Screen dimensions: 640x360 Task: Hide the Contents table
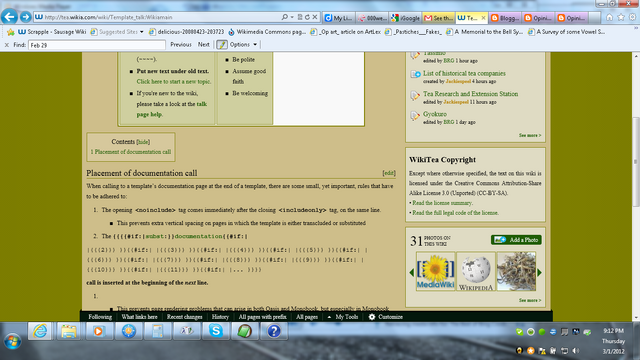[143, 142]
